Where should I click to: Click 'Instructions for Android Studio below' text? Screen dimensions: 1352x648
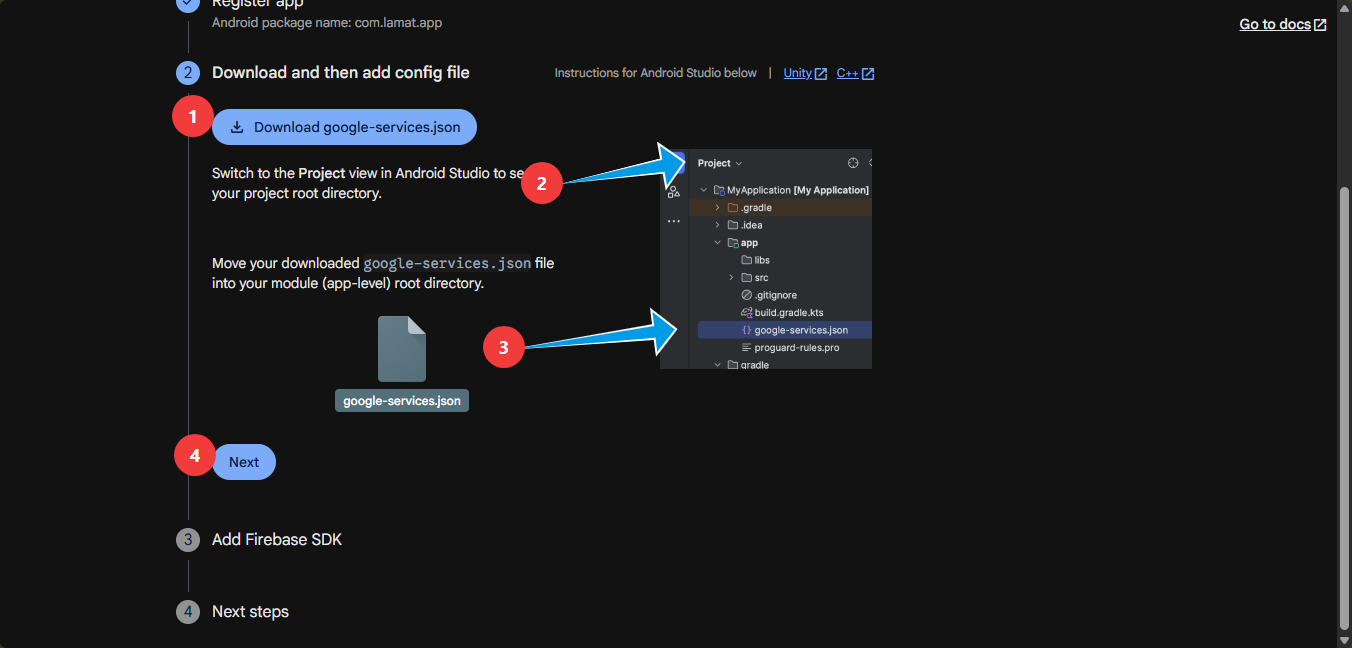pyautogui.click(x=656, y=73)
